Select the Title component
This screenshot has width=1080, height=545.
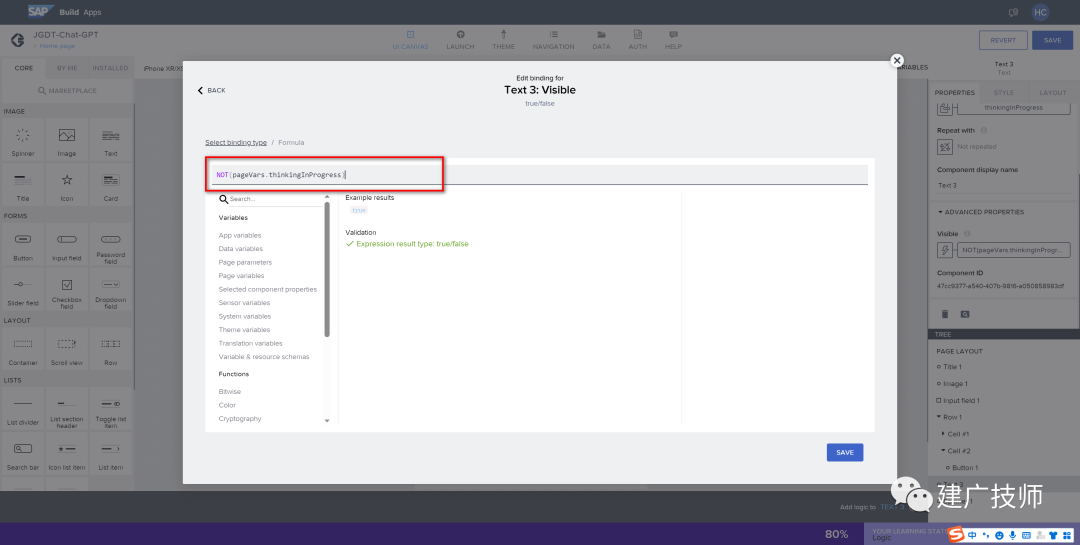pos(23,186)
